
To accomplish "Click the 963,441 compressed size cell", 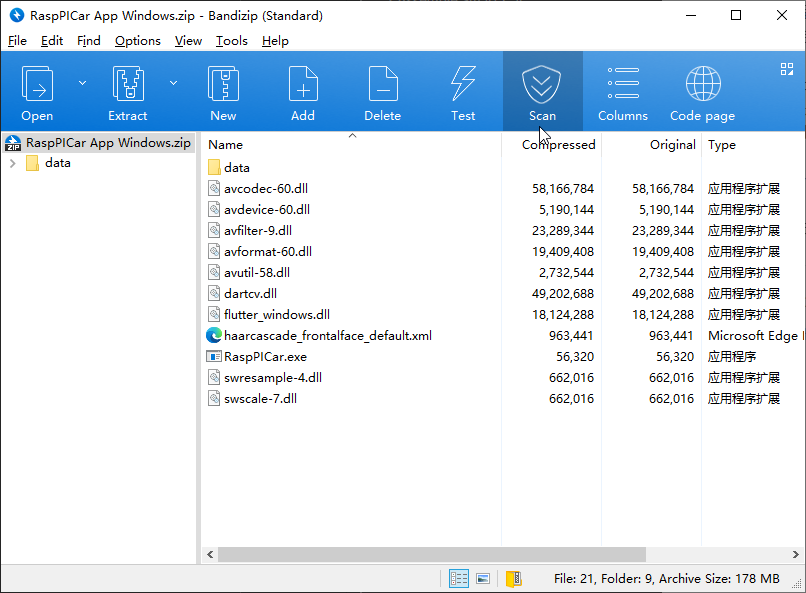I will click(x=571, y=336).
